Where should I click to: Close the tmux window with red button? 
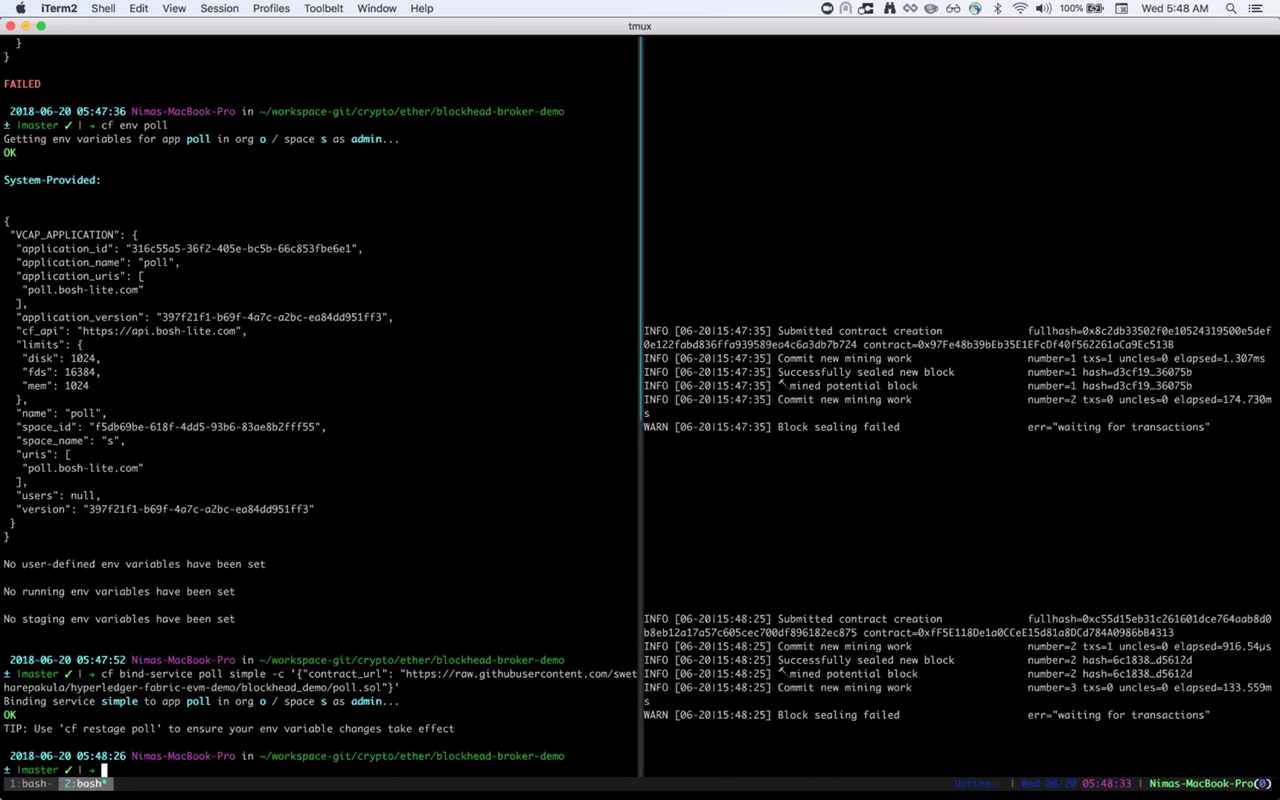11,26
